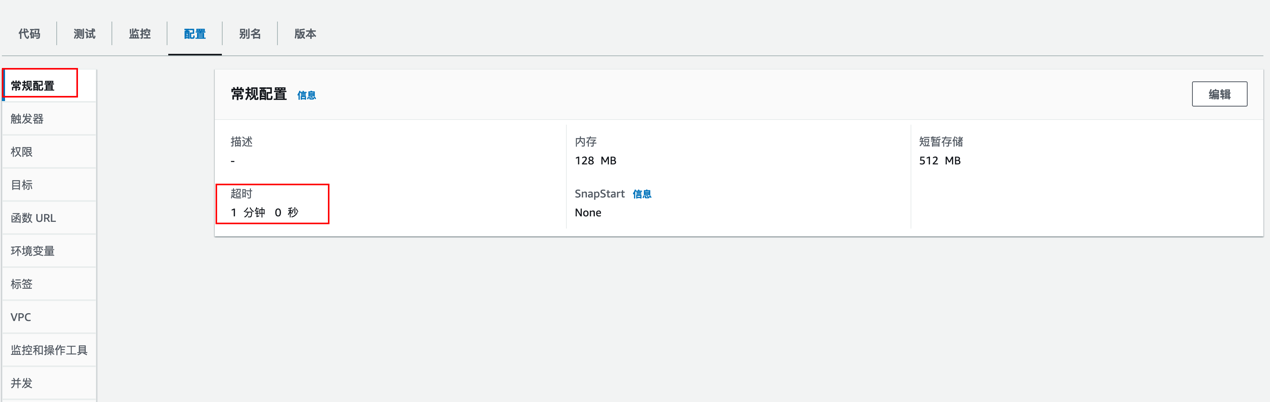
Task: Click the 超时 value 1 分钟 0 秒
Action: [x=264, y=213]
